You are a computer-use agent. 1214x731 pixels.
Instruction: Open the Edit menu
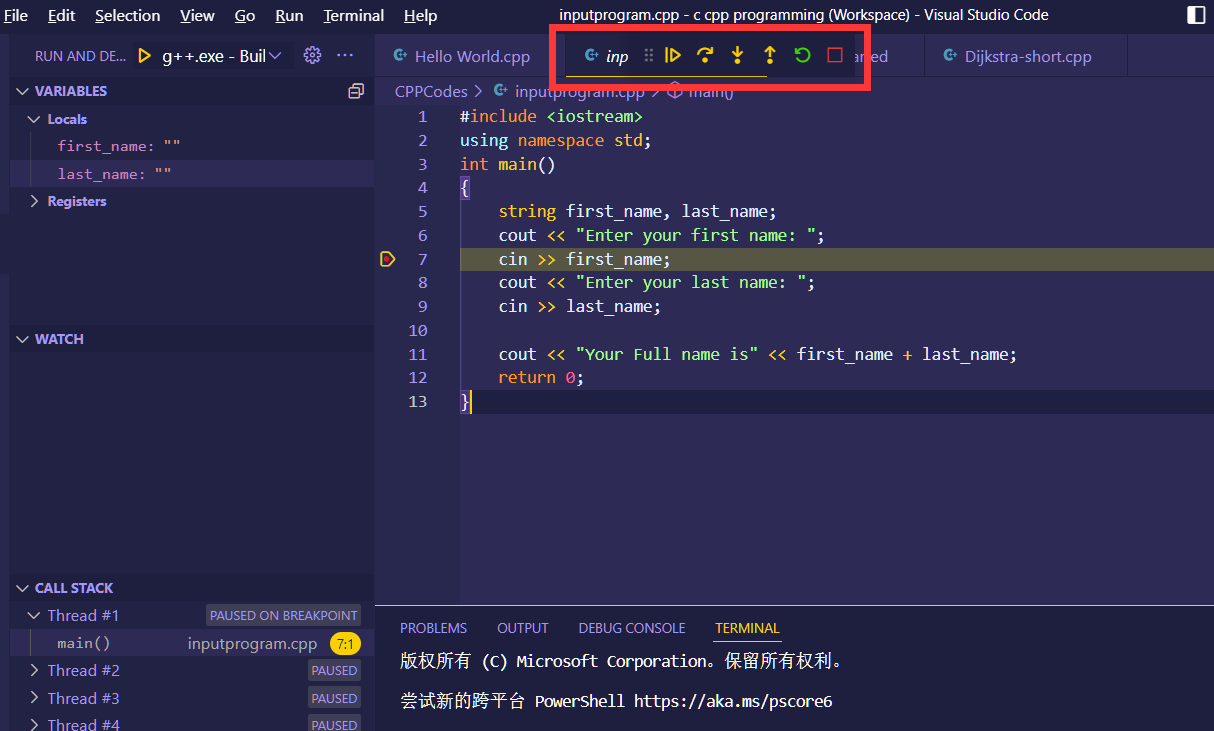pyautogui.click(x=61, y=15)
